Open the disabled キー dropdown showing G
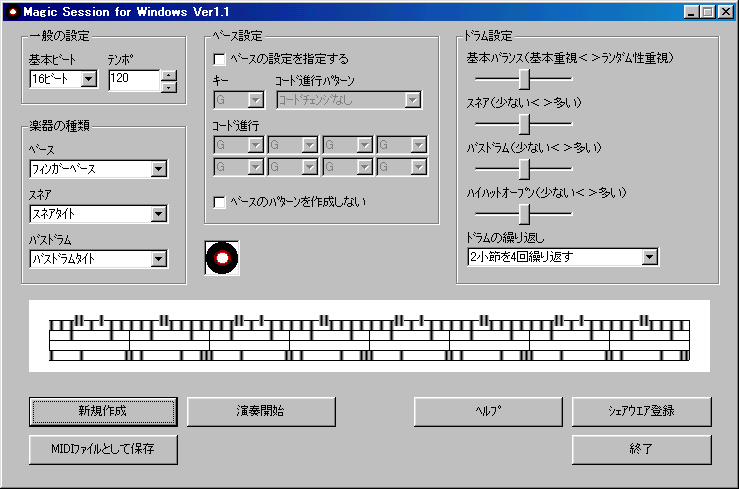 239,100
